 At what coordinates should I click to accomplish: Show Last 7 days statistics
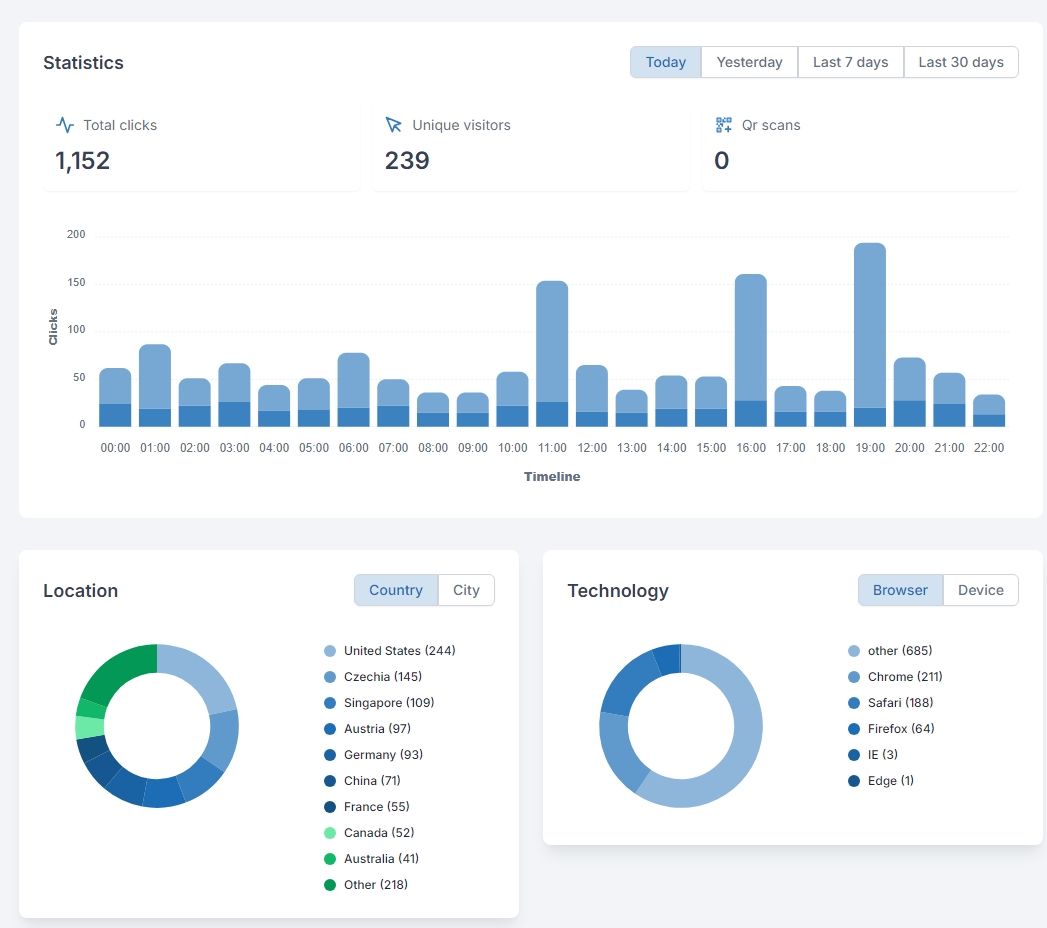(x=850, y=62)
